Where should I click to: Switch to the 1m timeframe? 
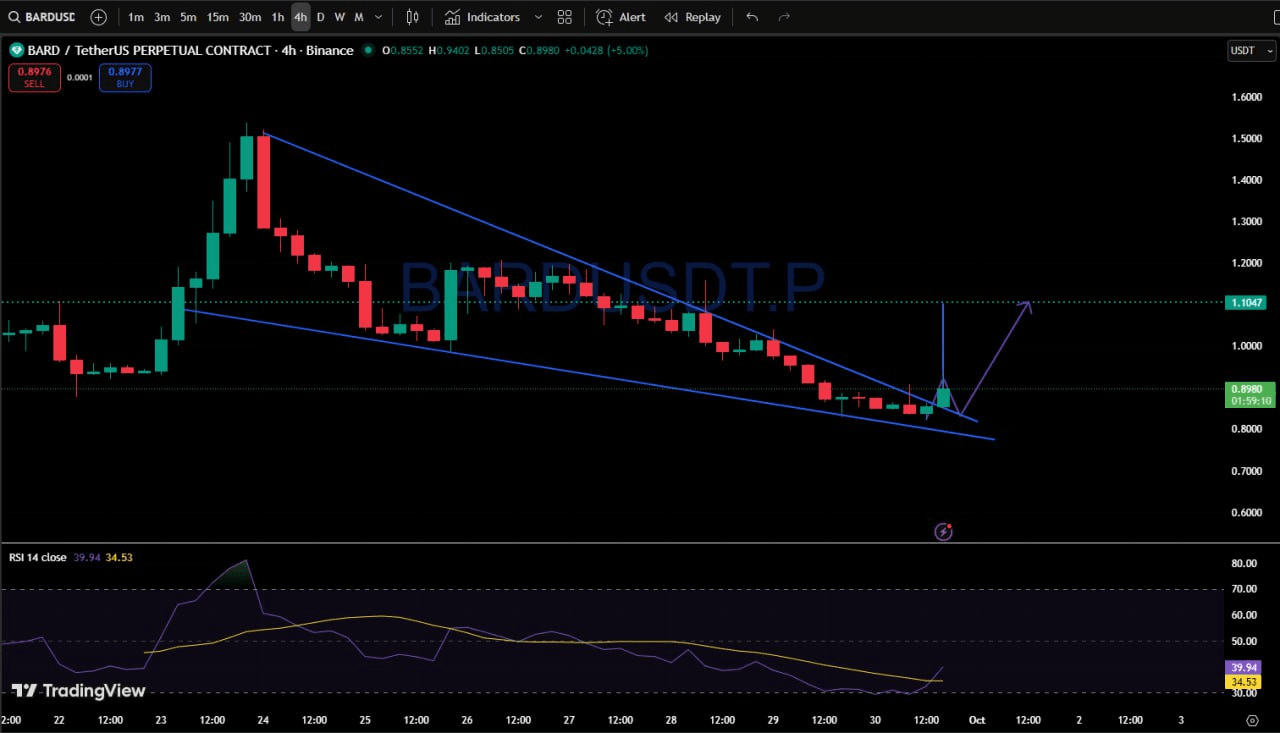pos(136,17)
